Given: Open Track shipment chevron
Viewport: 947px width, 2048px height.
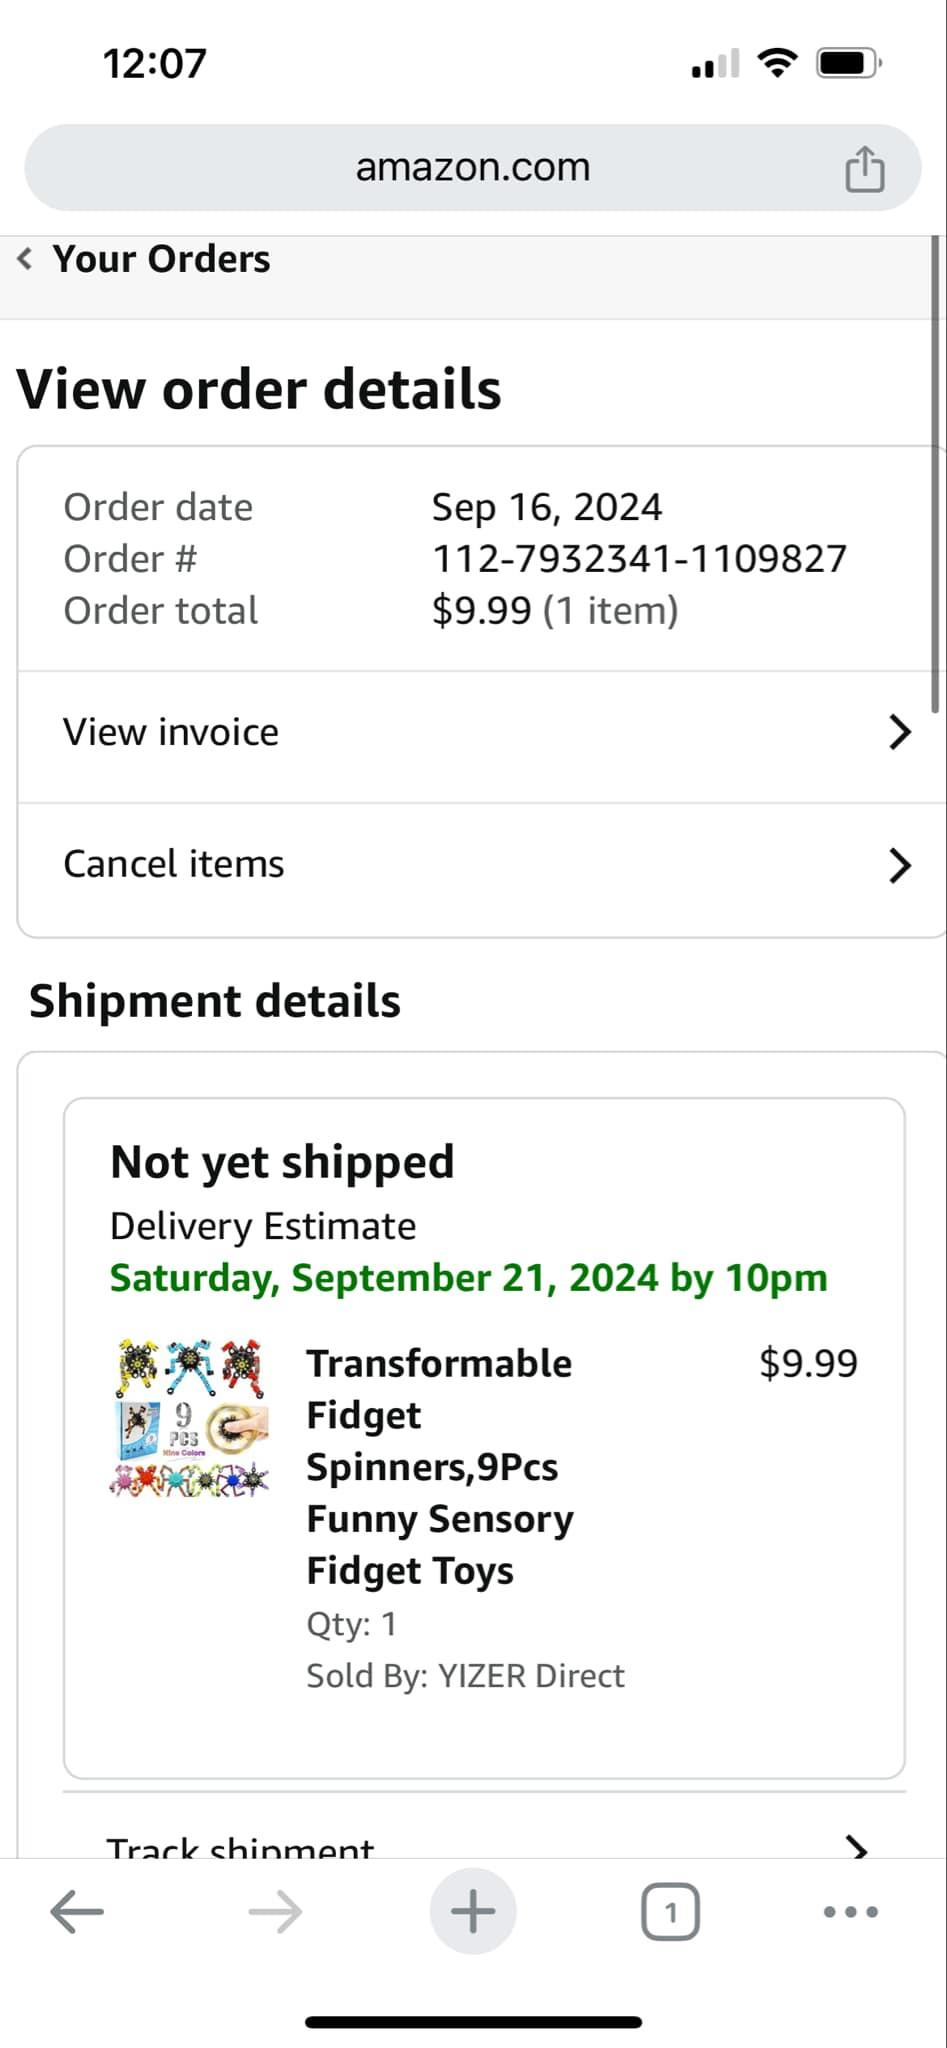Looking at the screenshot, I should tap(857, 1846).
